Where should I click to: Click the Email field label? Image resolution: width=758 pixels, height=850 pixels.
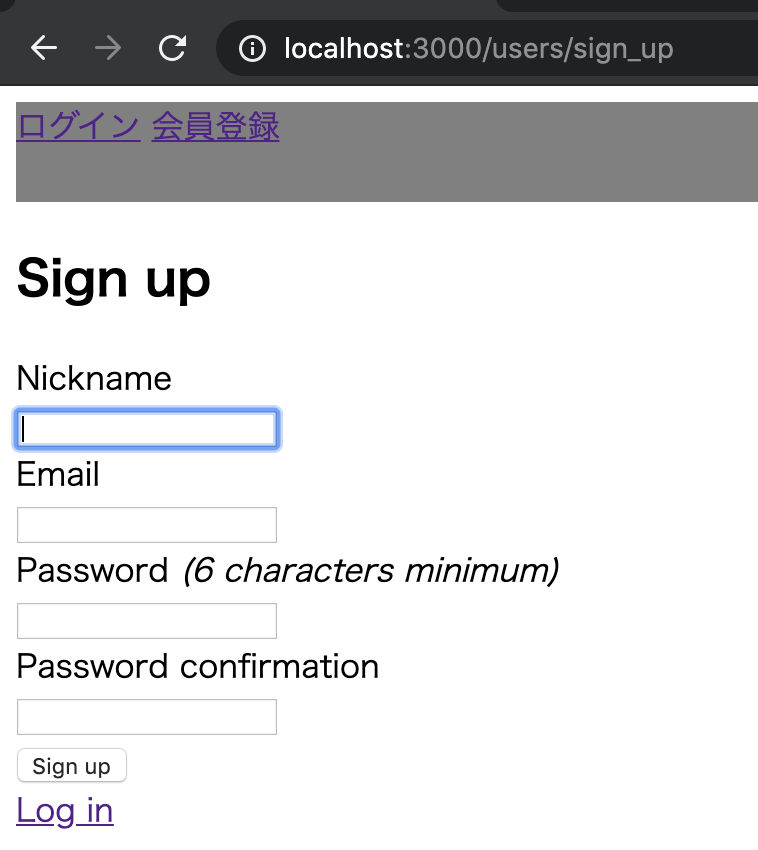pyautogui.click(x=57, y=474)
